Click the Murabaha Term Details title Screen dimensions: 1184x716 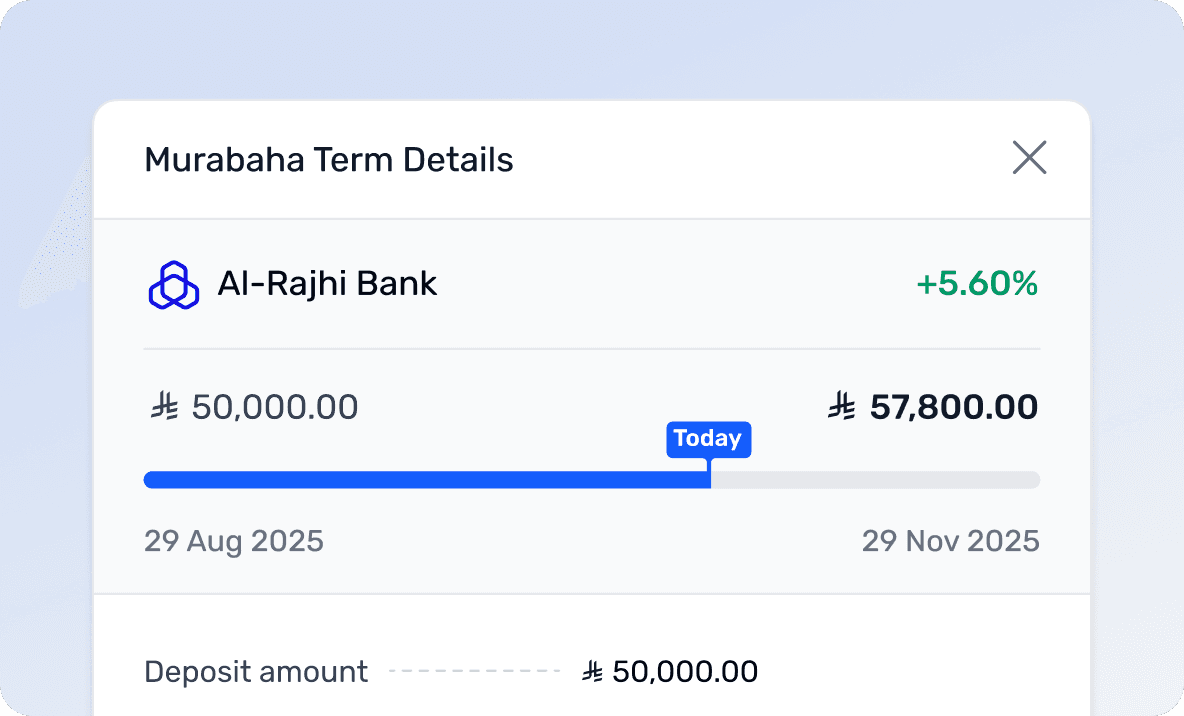(329, 160)
